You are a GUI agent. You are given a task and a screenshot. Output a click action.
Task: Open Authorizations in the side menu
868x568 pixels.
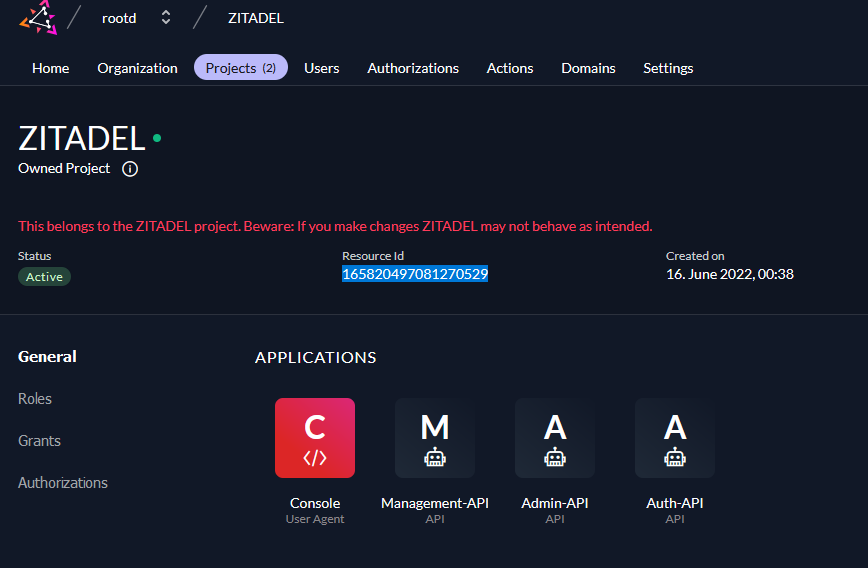tap(63, 483)
